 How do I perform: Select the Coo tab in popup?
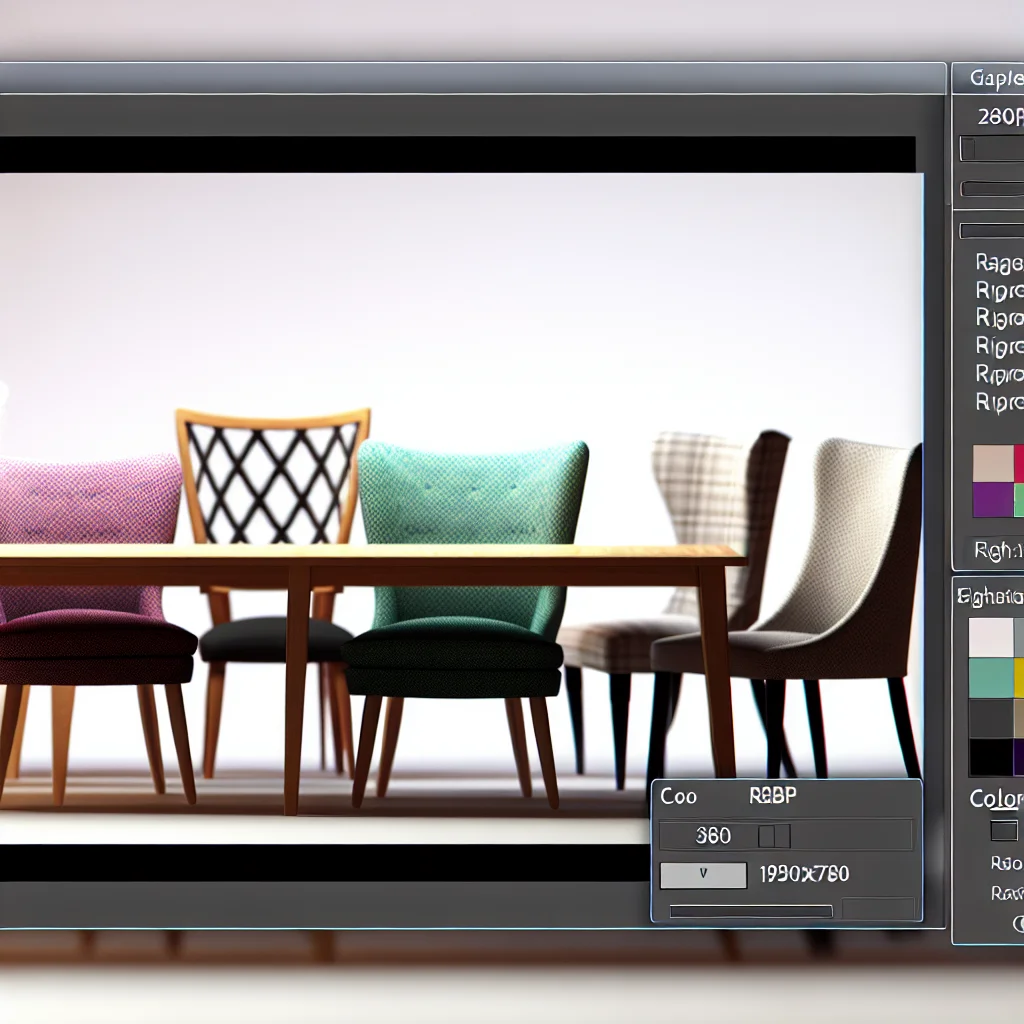point(679,797)
